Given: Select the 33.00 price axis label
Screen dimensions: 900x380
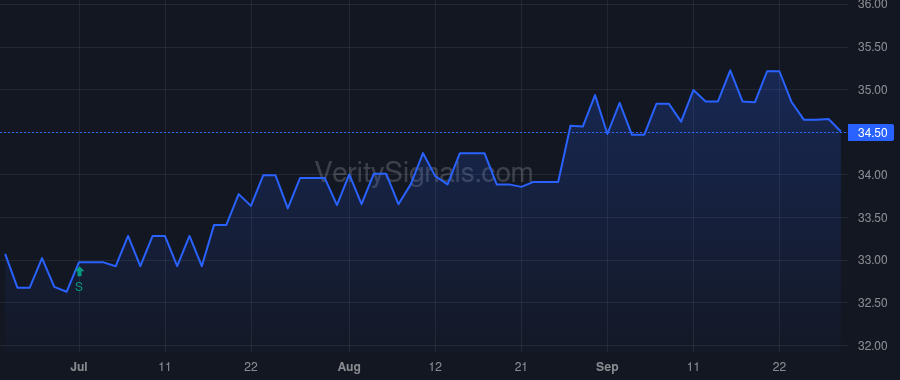Looking at the screenshot, I should pyautogui.click(x=872, y=261).
